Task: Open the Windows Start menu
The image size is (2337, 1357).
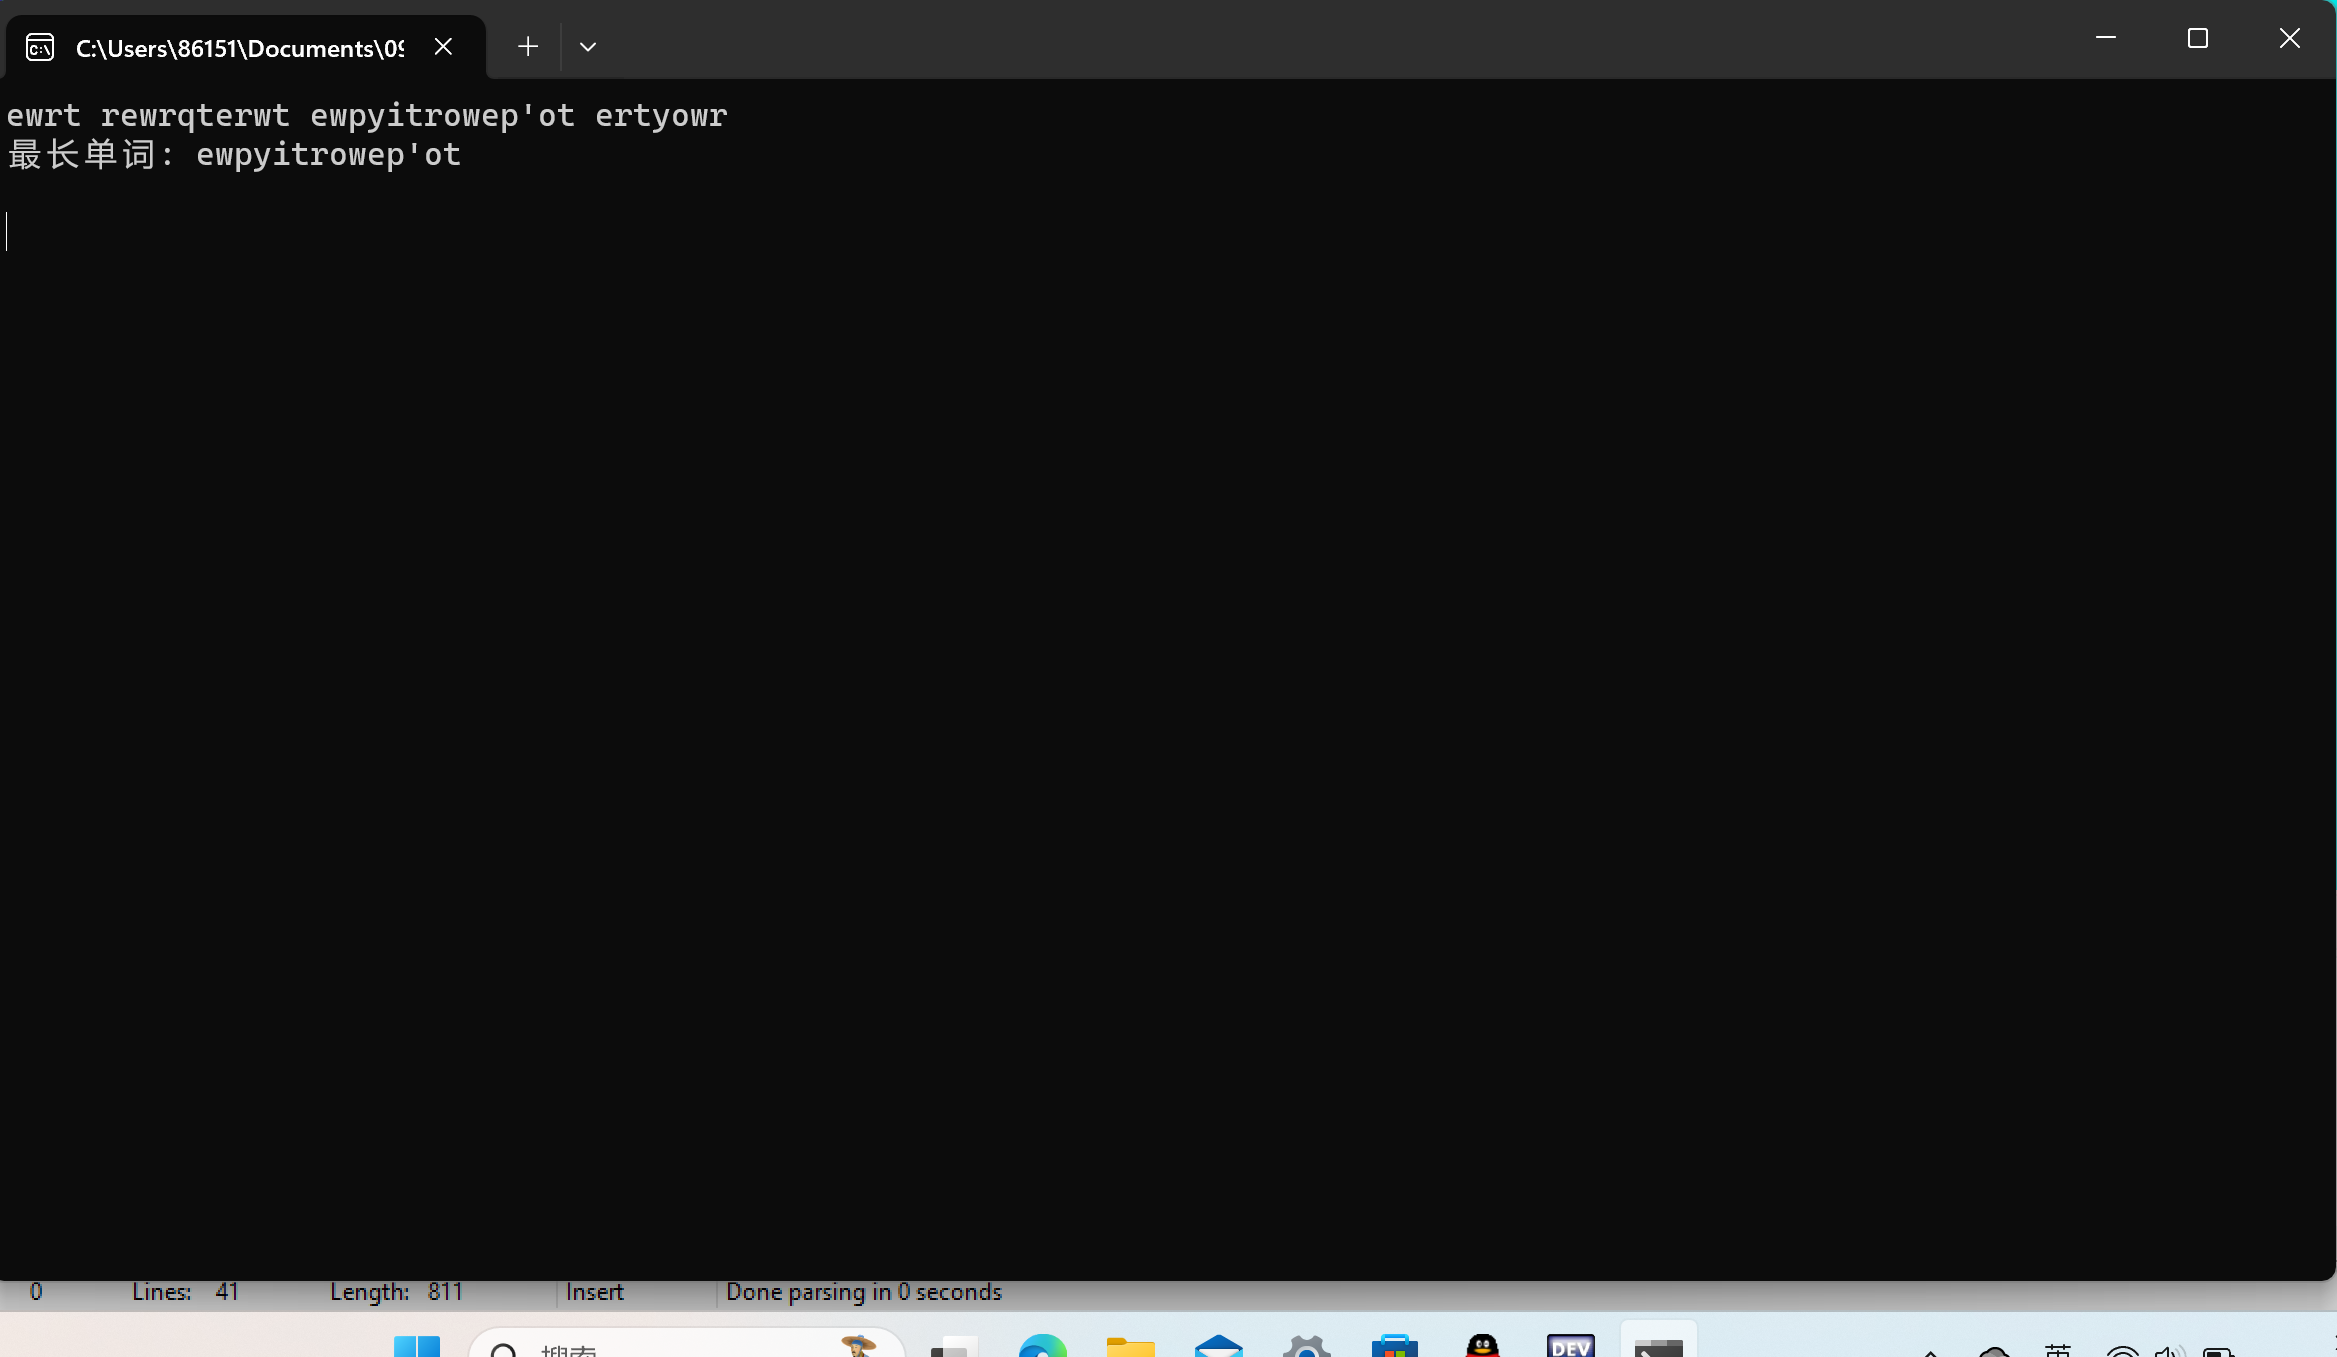Action: pos(416,1346)
